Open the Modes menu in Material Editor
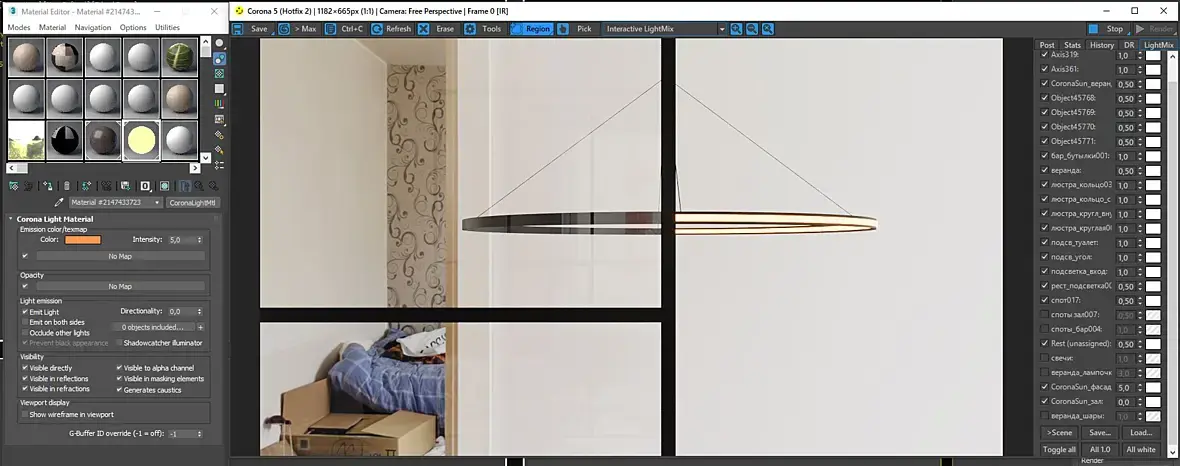Screen dimensions: 1180x466 19,27
